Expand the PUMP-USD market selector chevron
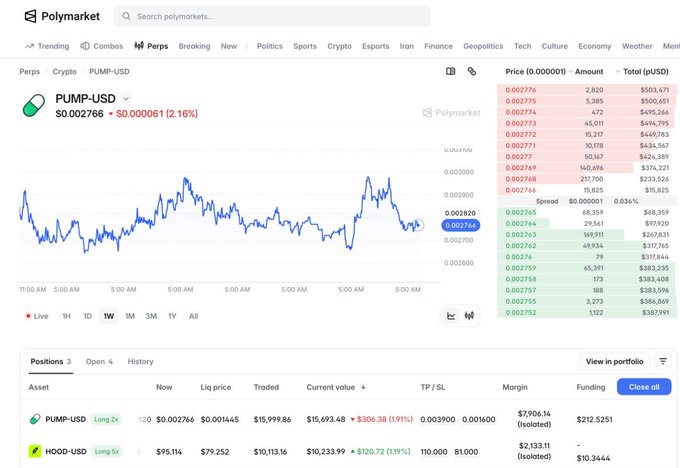This screenshot has height=468, width=680. coord(126,99)
